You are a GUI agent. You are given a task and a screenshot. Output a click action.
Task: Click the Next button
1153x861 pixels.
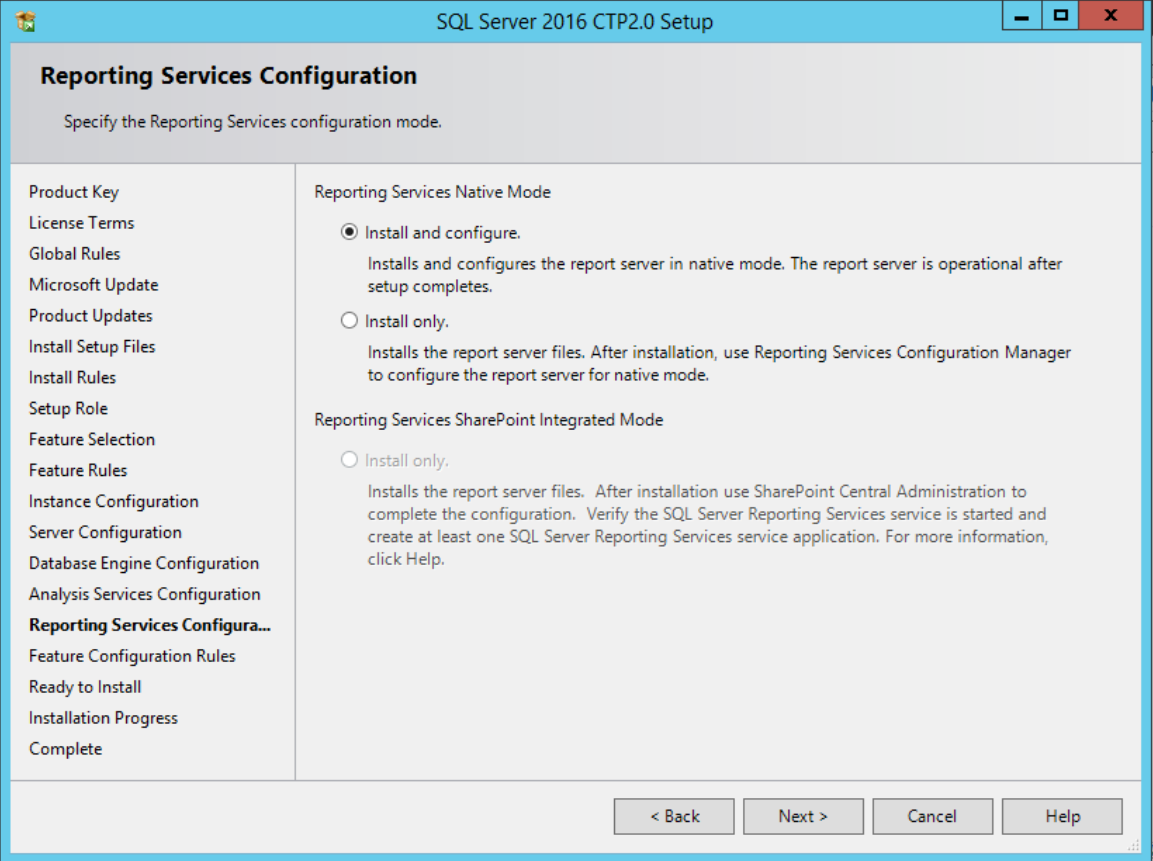803,816
